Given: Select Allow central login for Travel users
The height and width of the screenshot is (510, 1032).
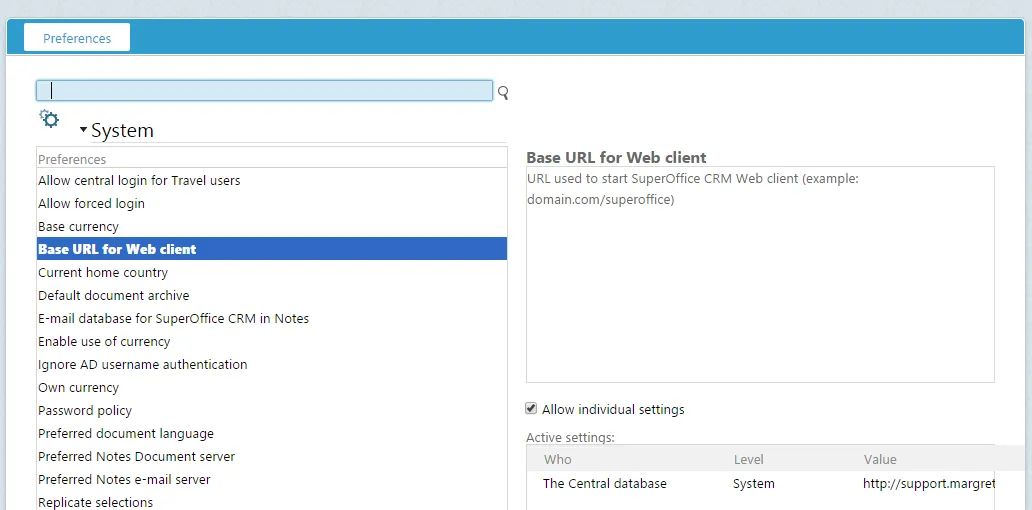Looking at the screenshot, I should pos(139,181).
